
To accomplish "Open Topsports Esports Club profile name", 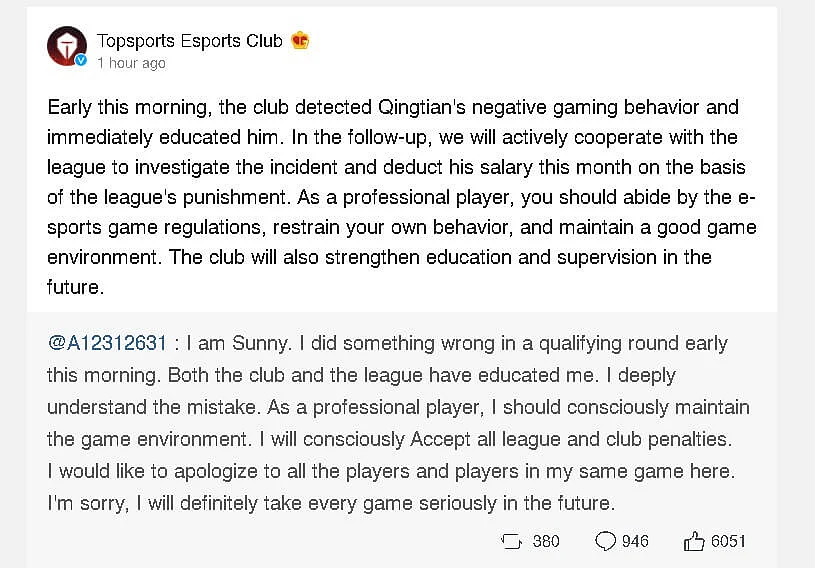I will click(190, 41).
